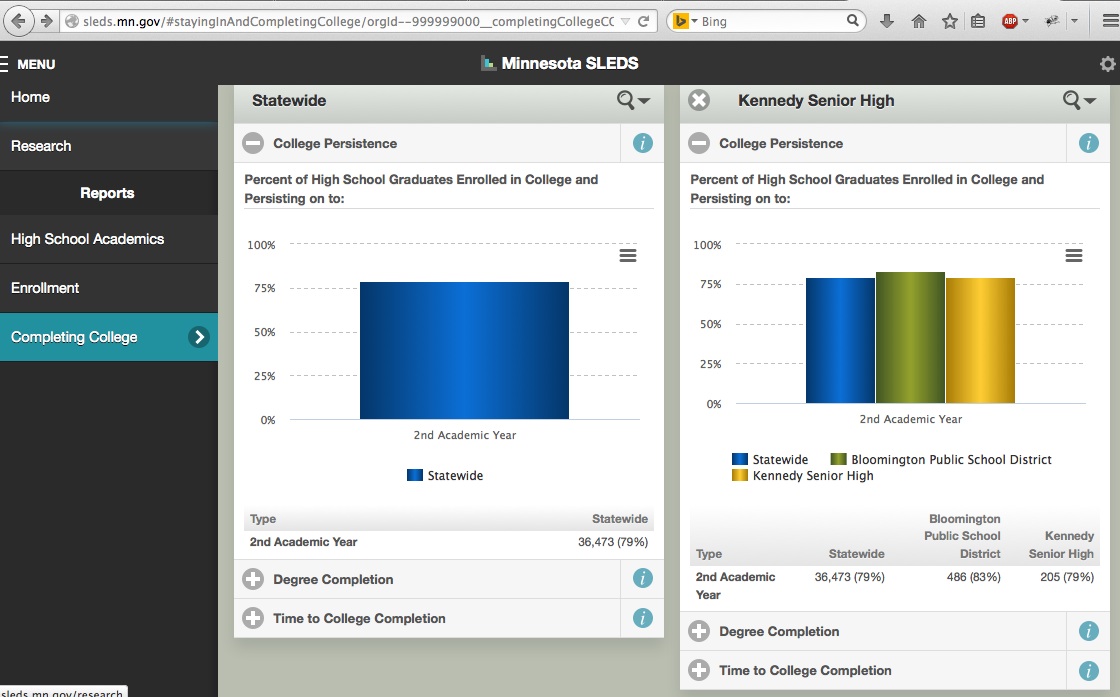Select the 36,473 (79%) Statewide table cell
The image size is (1120, 697).
[x=613, y=542]
